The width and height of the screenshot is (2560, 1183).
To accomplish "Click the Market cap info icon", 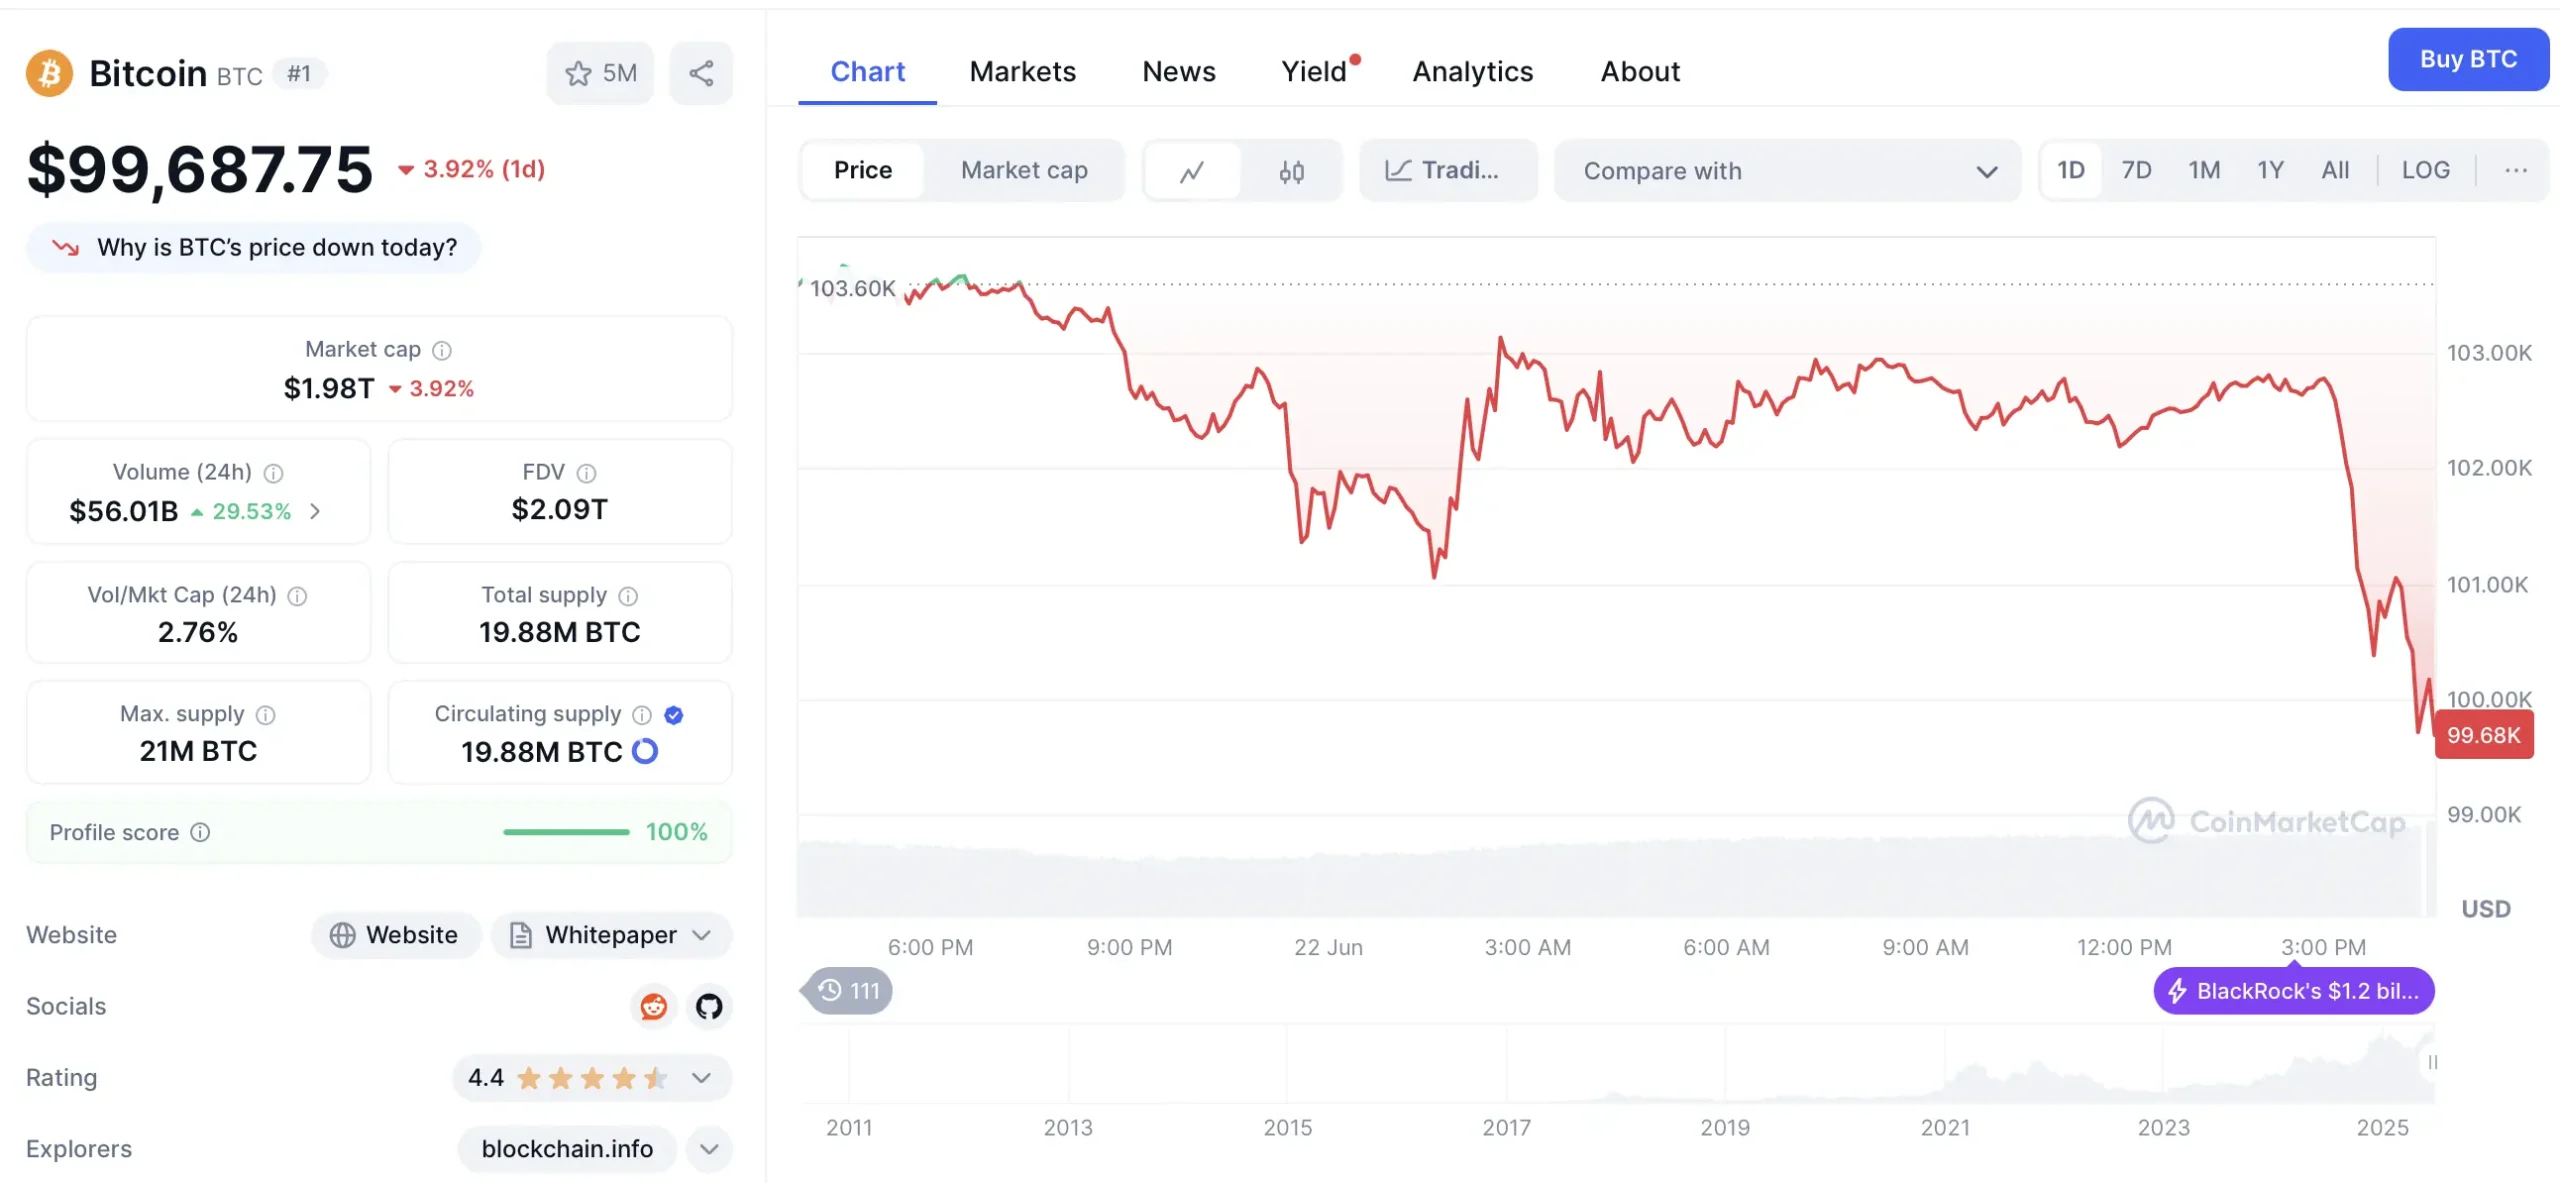I will [x=442, y=350].
